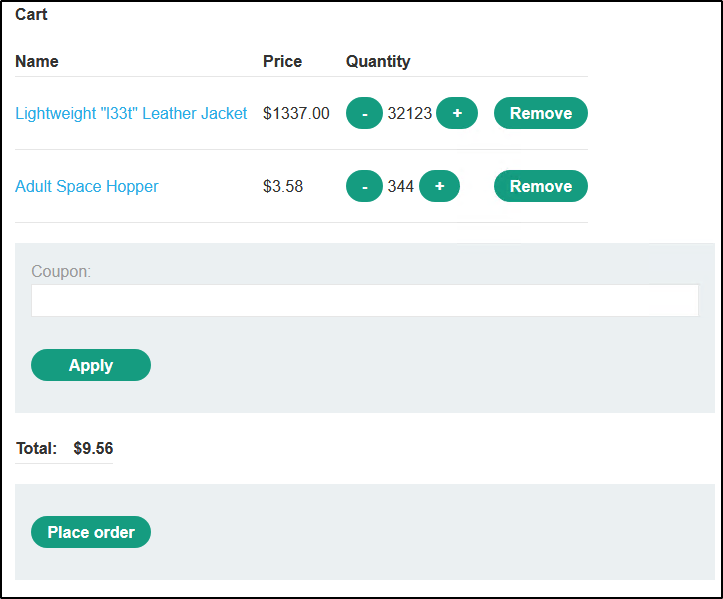Click the Leather Jacket quantity value 32123
Image resolution: width=723 pixels, height=599 pixels.
410,113
